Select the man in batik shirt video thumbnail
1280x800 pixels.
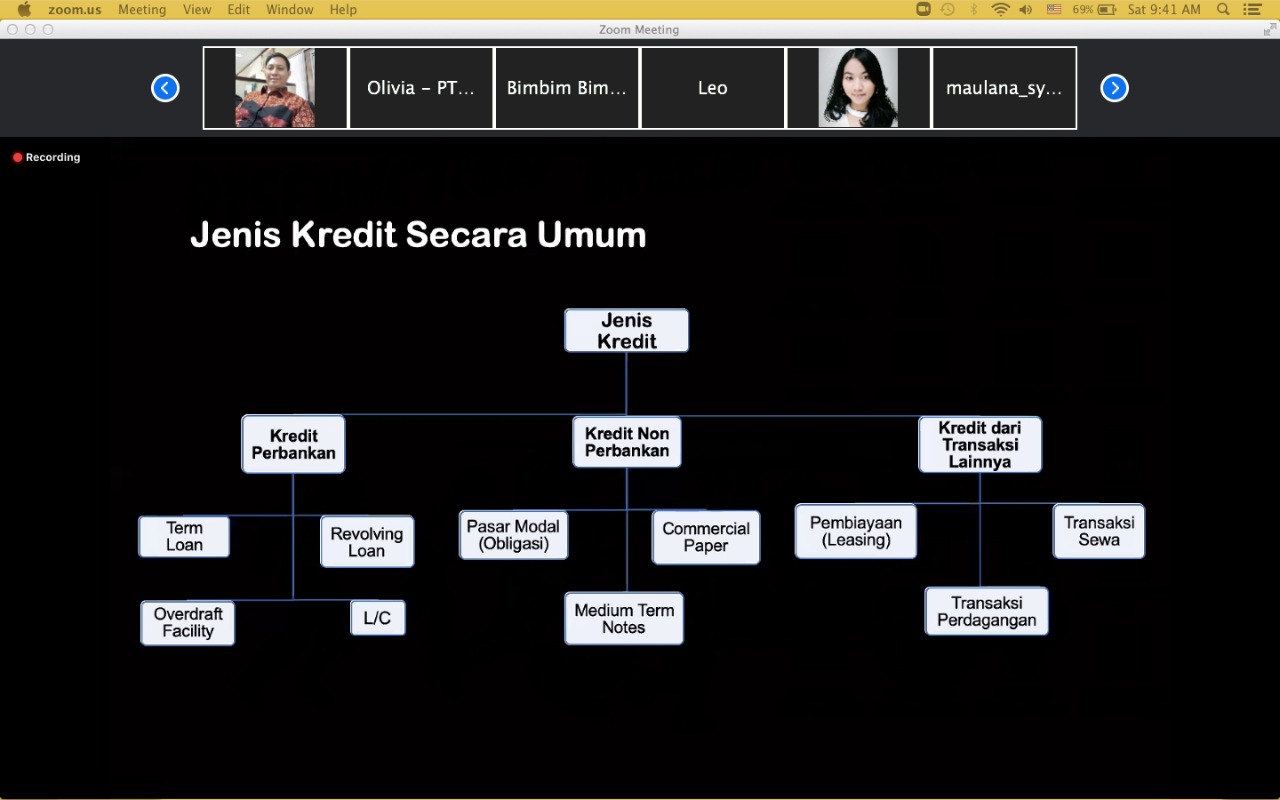coord(275,88)
